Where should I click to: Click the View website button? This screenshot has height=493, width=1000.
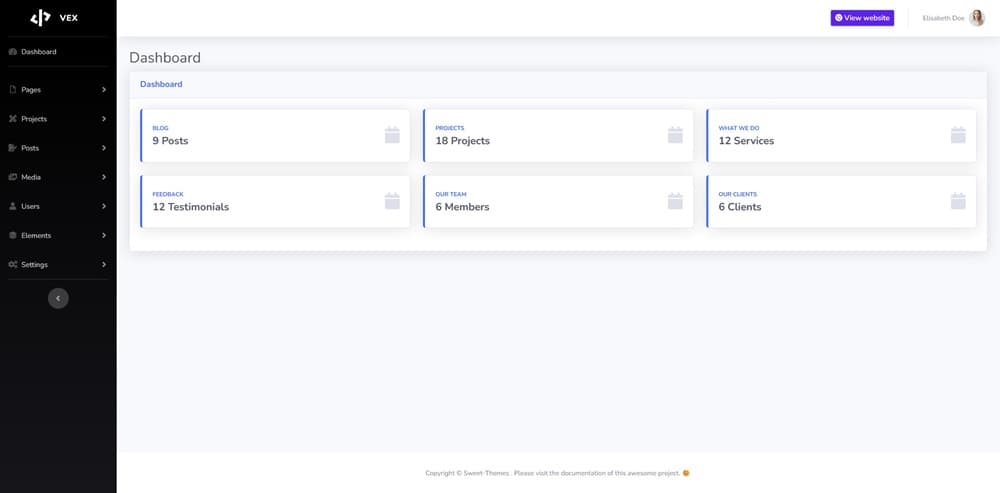(x=861, y=18)
